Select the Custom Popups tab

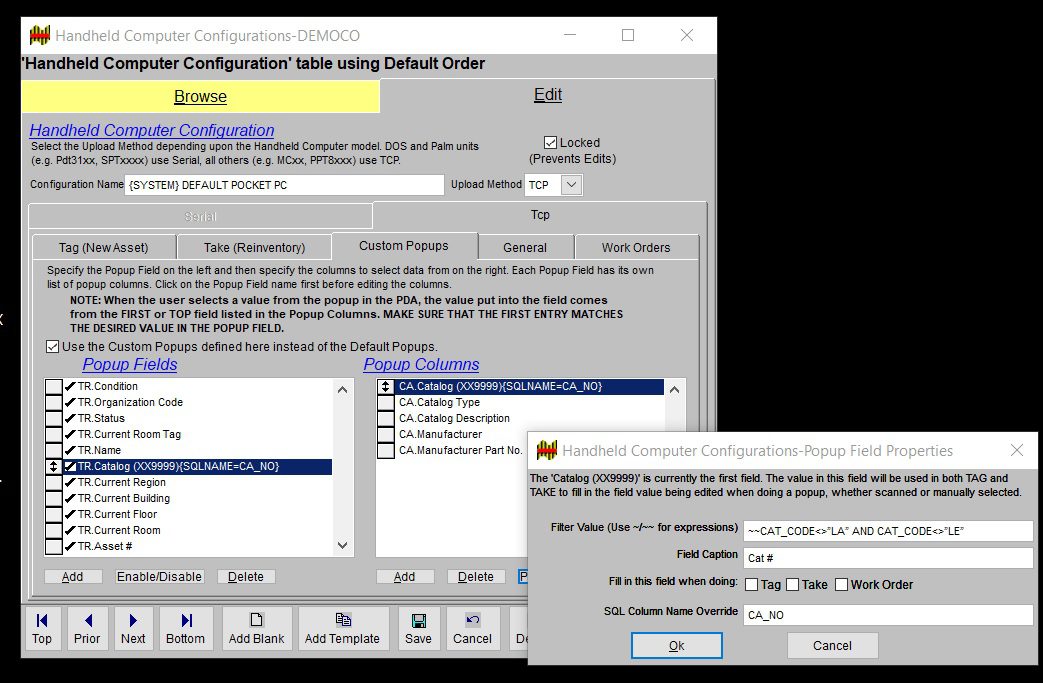(404, 246)
